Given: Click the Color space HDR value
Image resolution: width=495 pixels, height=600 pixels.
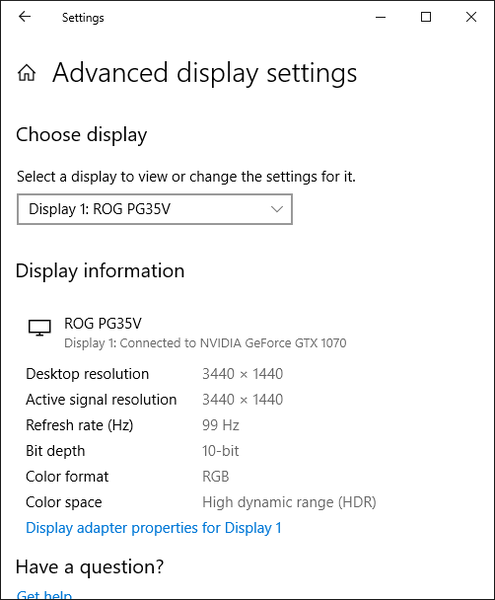Looking at the screenshot, I should click(x=289, y=502).
